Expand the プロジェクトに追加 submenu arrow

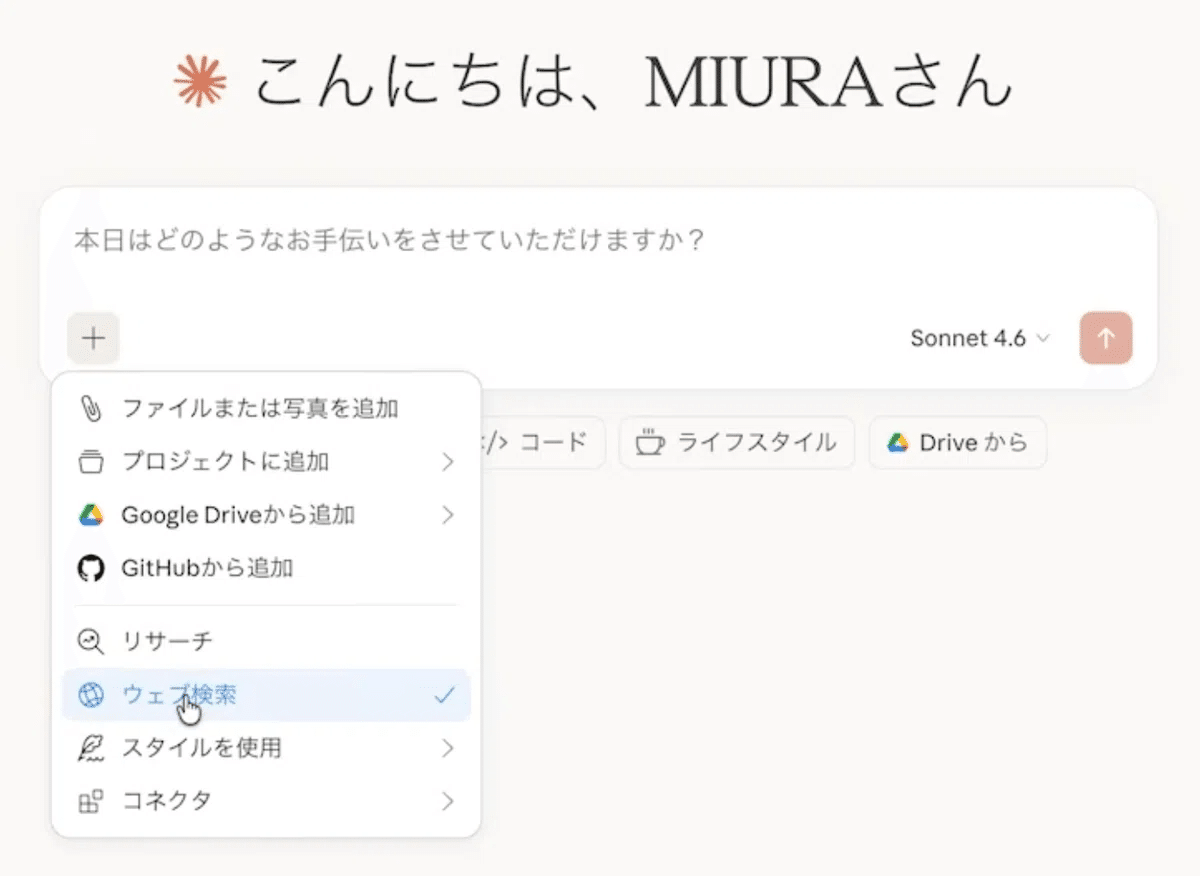(447, 462)
